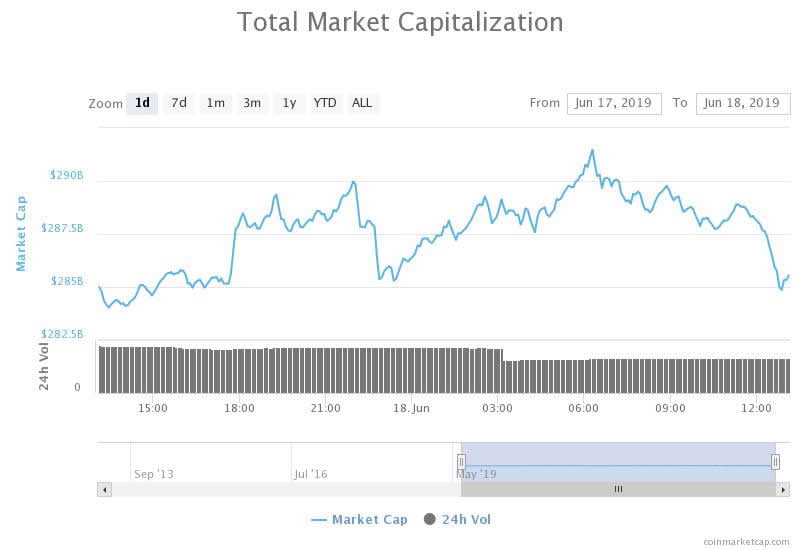Click the horizontal scrollbar thumb

pos(618,489)
